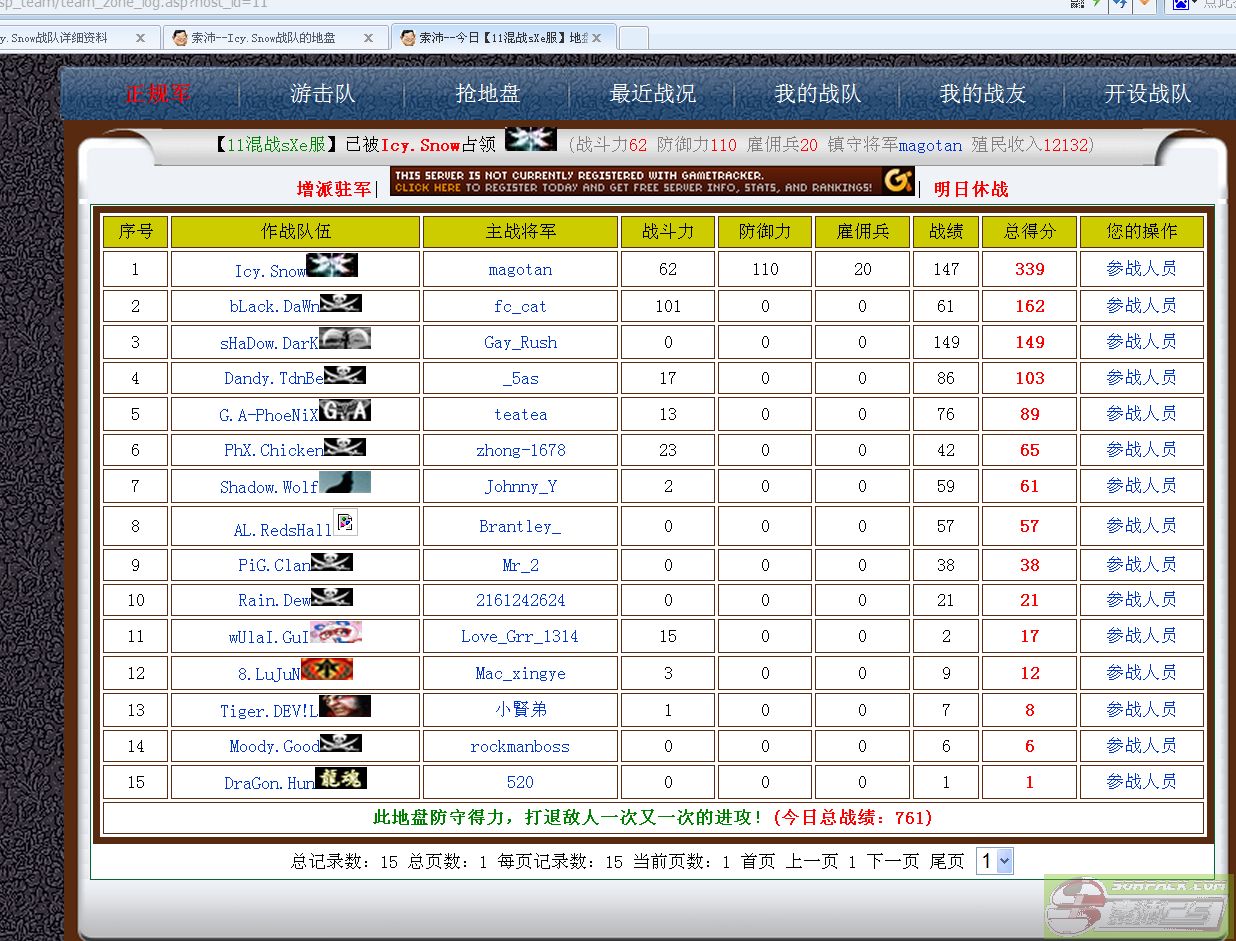
Task: Click the Shadow.Wolf team wolf image
Action: (345, 483)
